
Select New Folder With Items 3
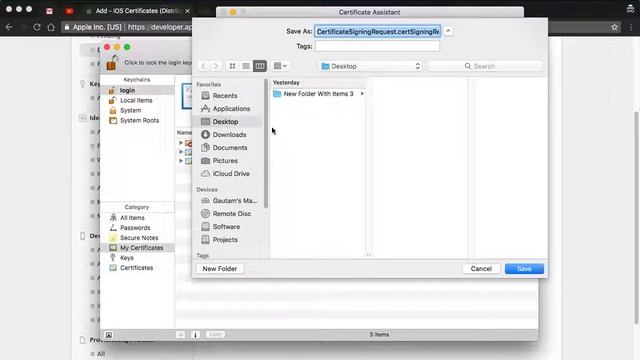[318, 94]
